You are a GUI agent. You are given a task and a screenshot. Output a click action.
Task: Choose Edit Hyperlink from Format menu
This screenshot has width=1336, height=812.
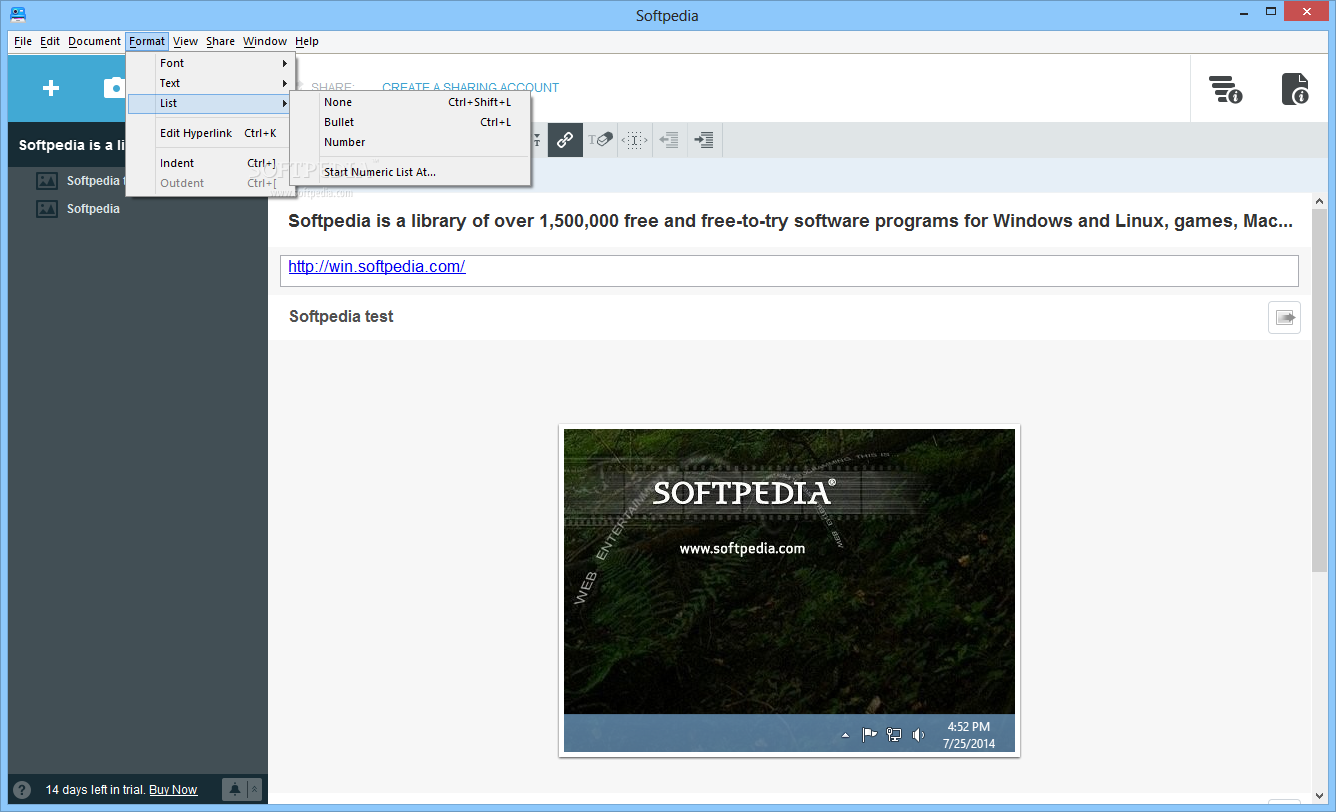(211, 133)
